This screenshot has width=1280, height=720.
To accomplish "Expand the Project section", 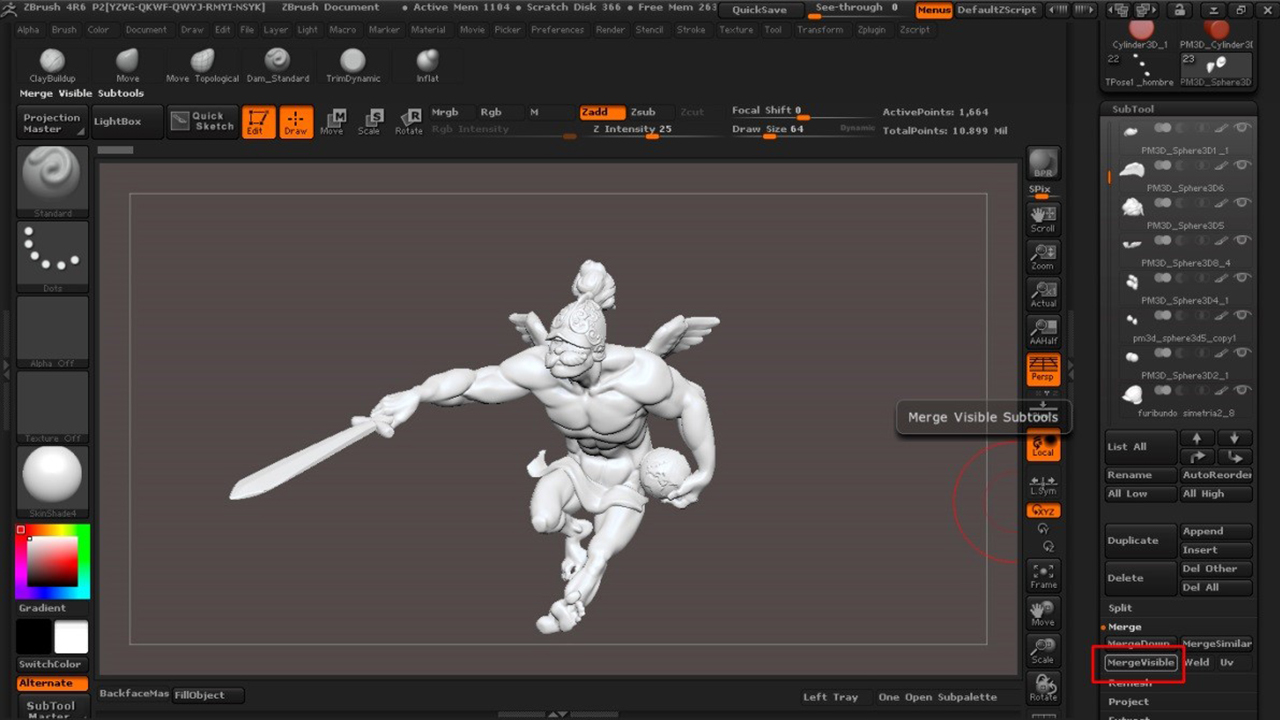I will tap(1128, 702).
